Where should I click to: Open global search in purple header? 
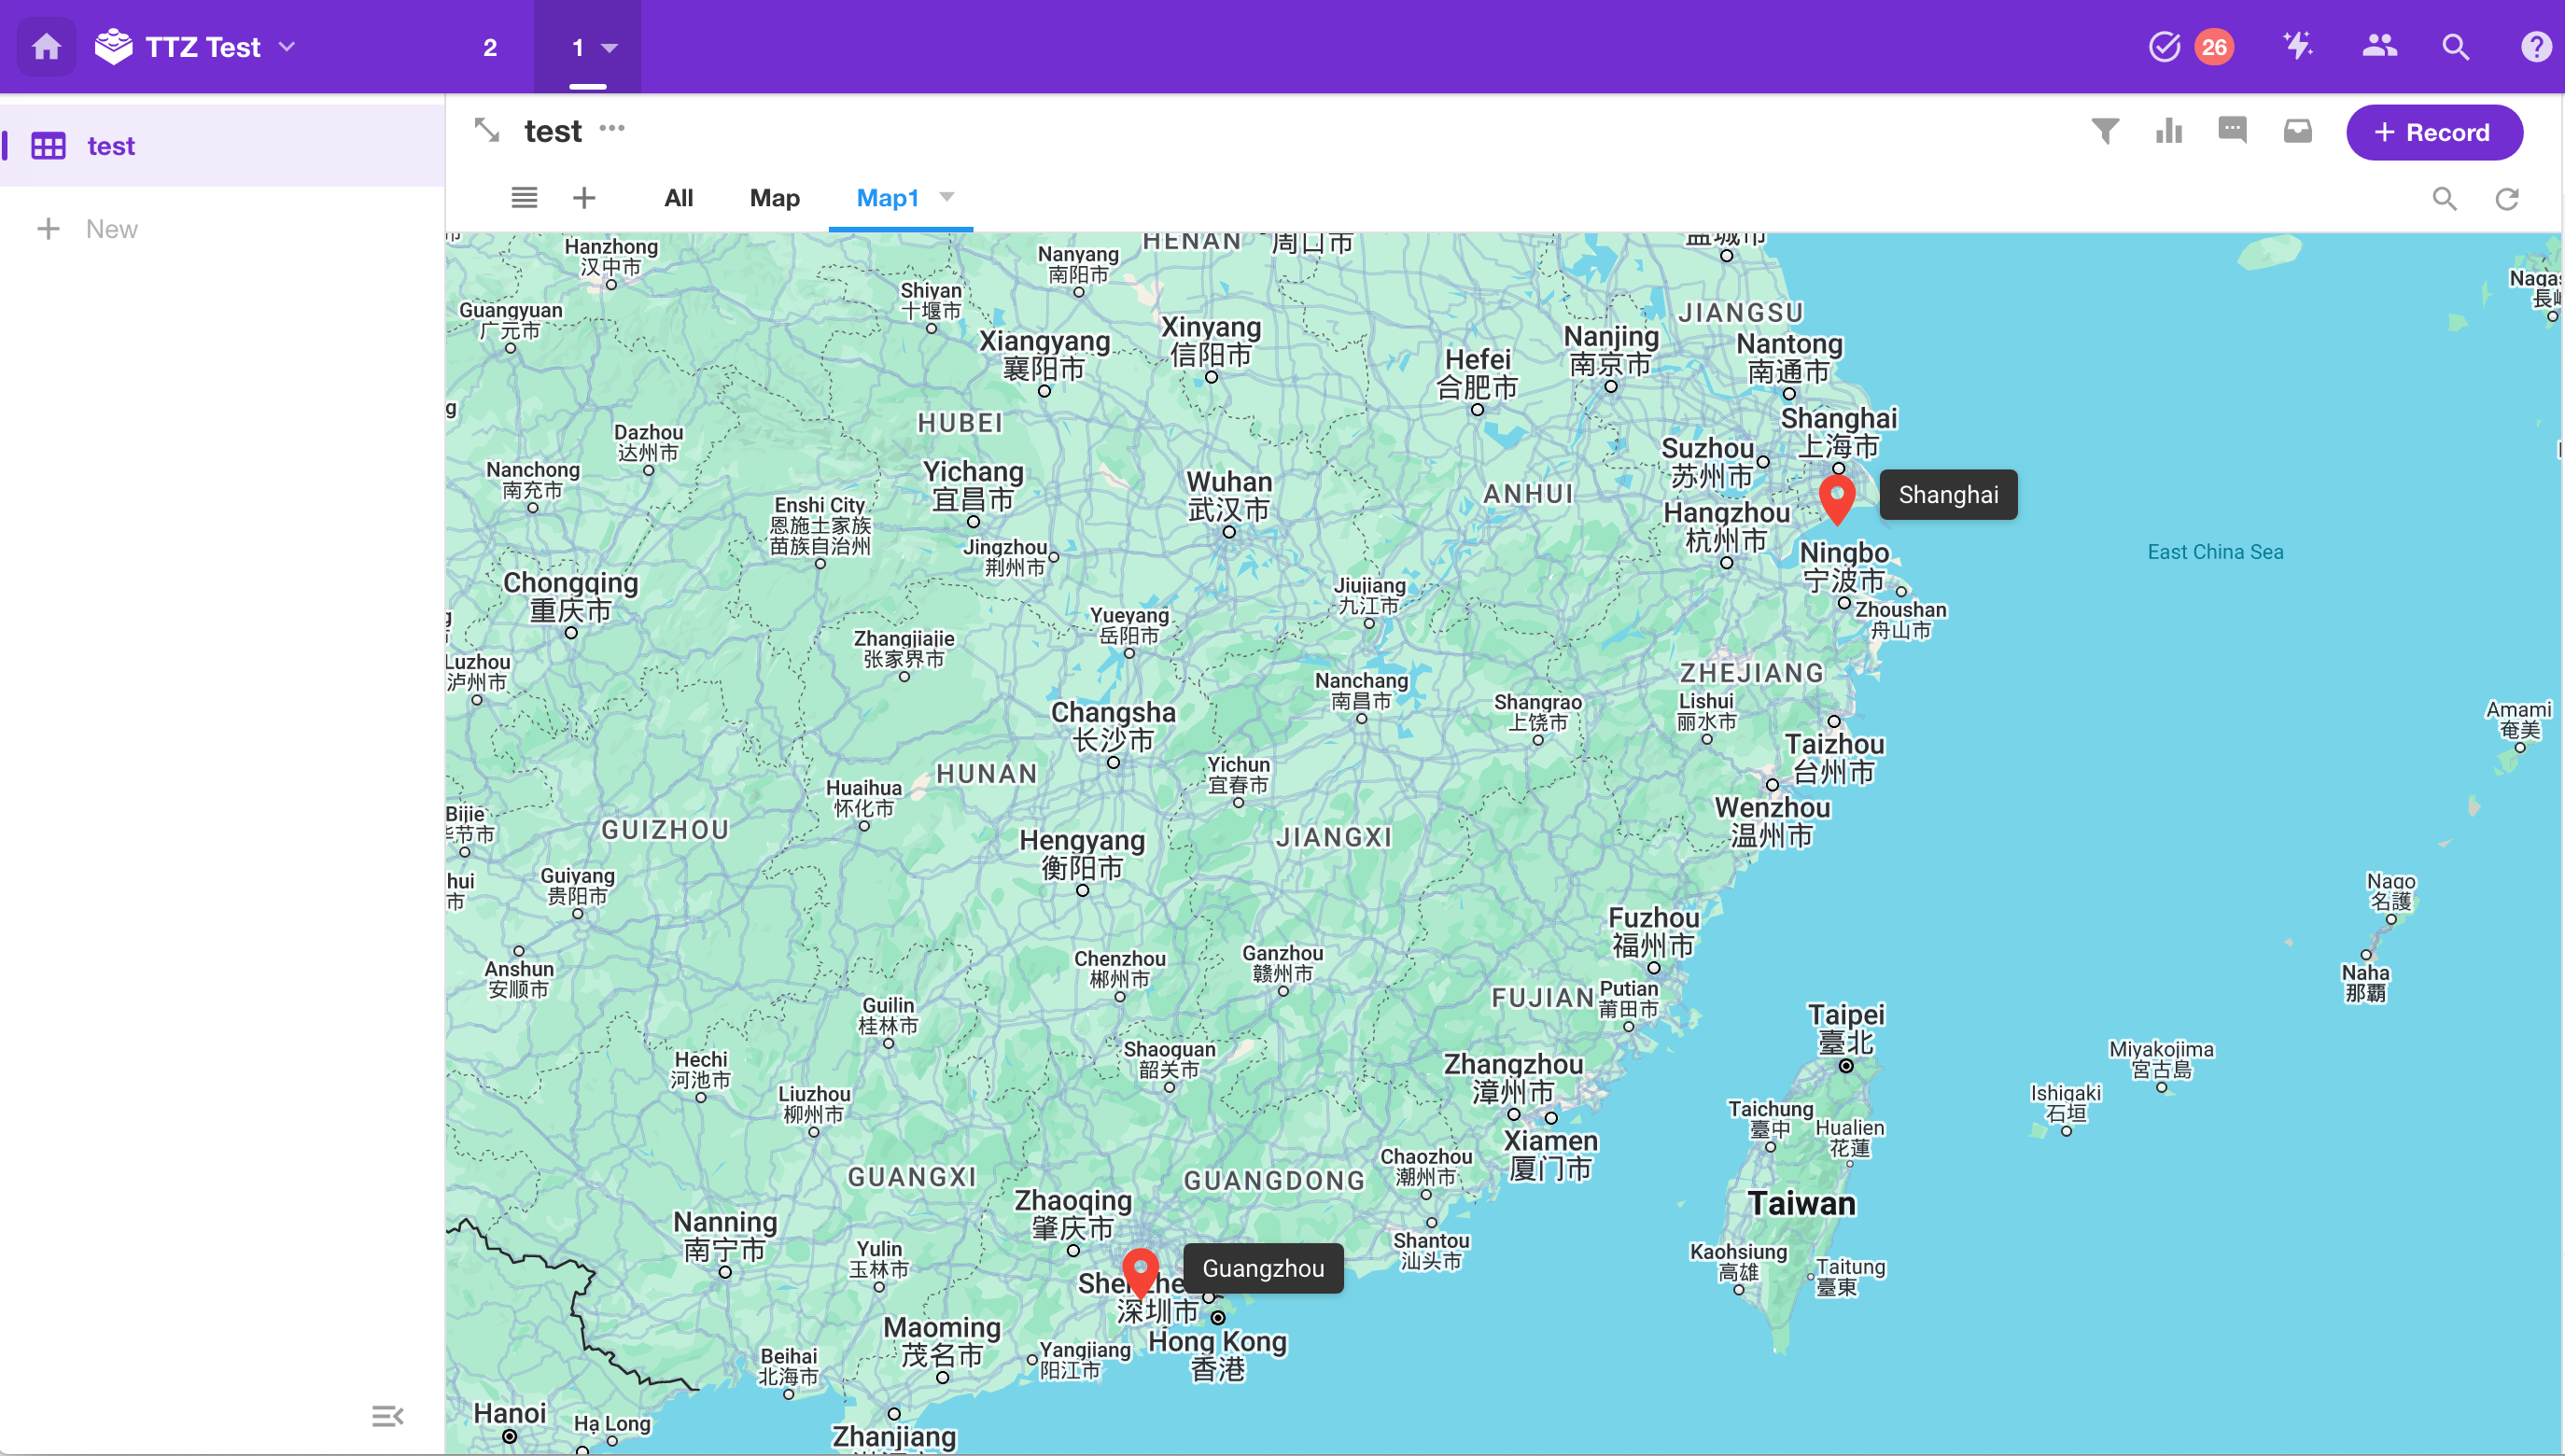pyautogui.click(x=2456, y=47)
